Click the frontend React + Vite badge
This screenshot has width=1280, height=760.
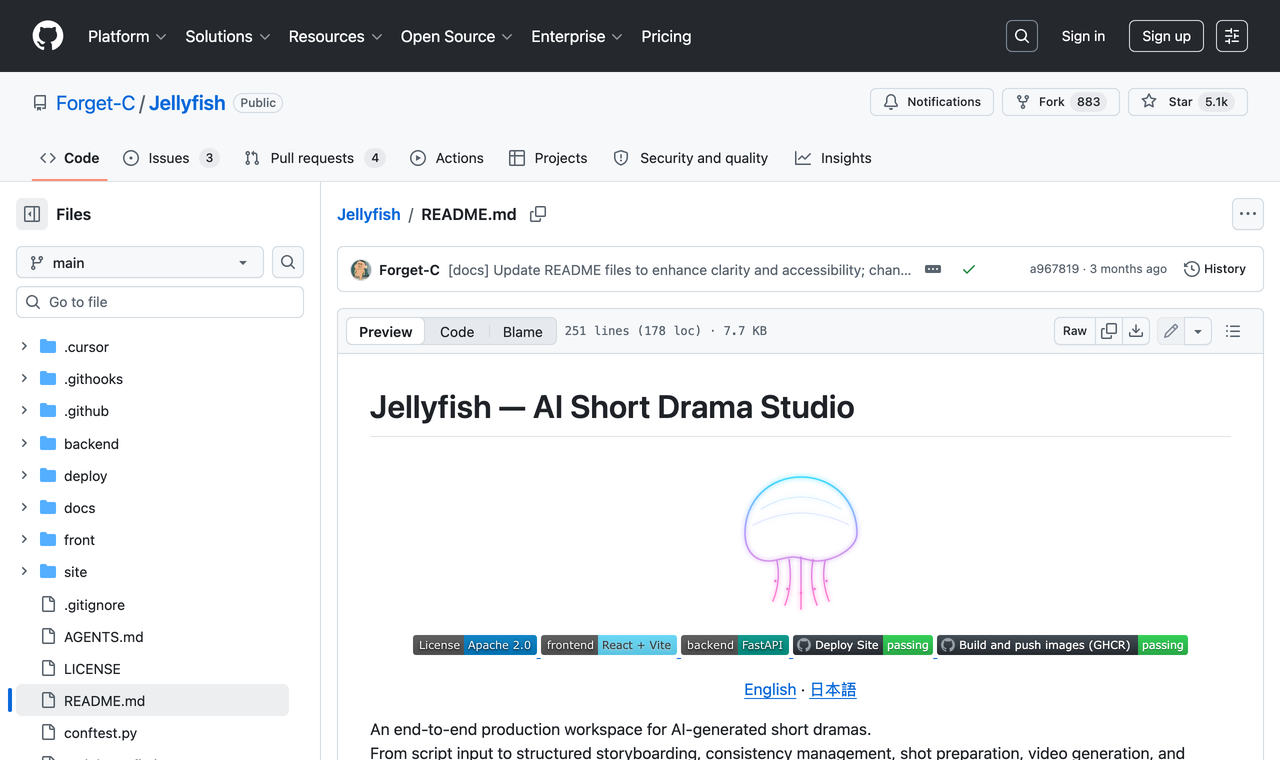[609, 645]
